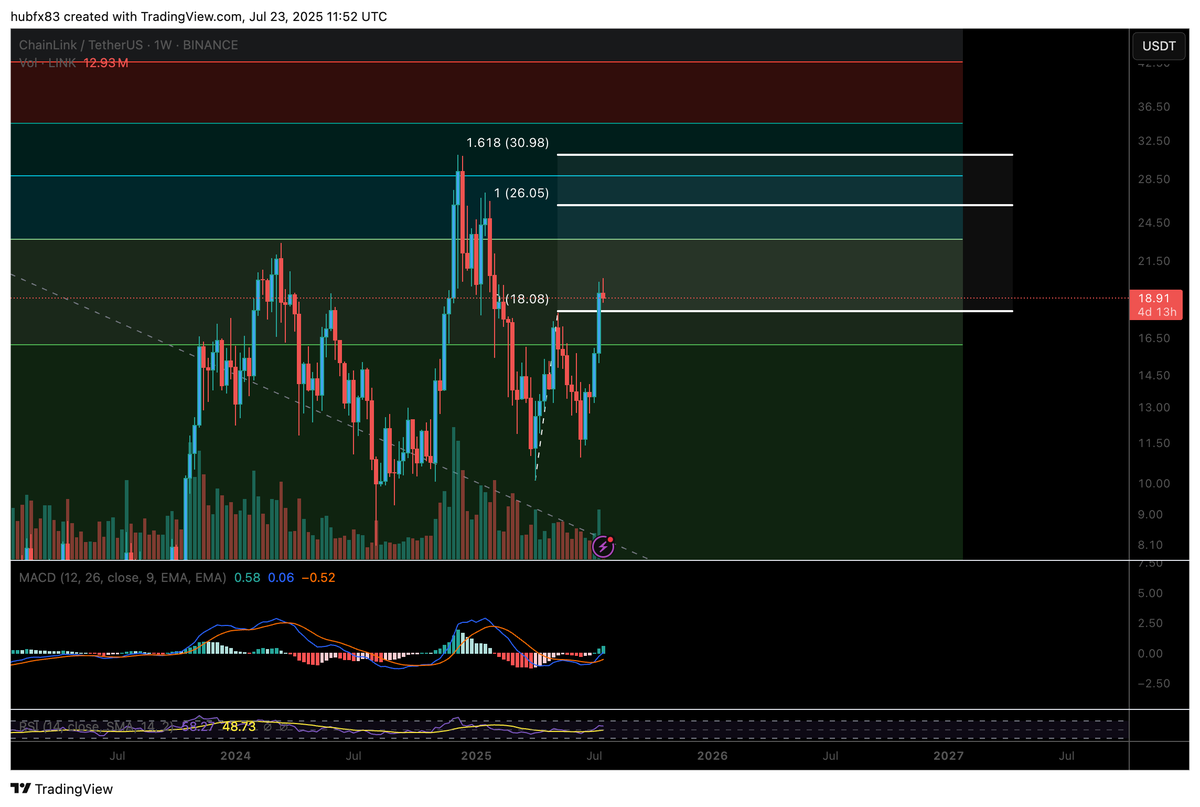Click the −2.50 MACD axis label

click(1154, 684)
